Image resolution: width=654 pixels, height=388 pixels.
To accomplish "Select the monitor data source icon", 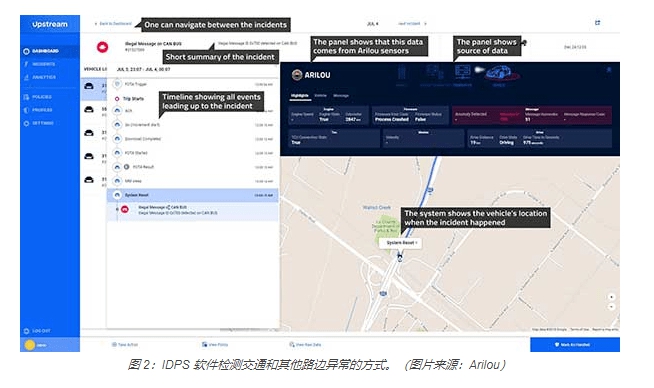I will tap(463, 72).
